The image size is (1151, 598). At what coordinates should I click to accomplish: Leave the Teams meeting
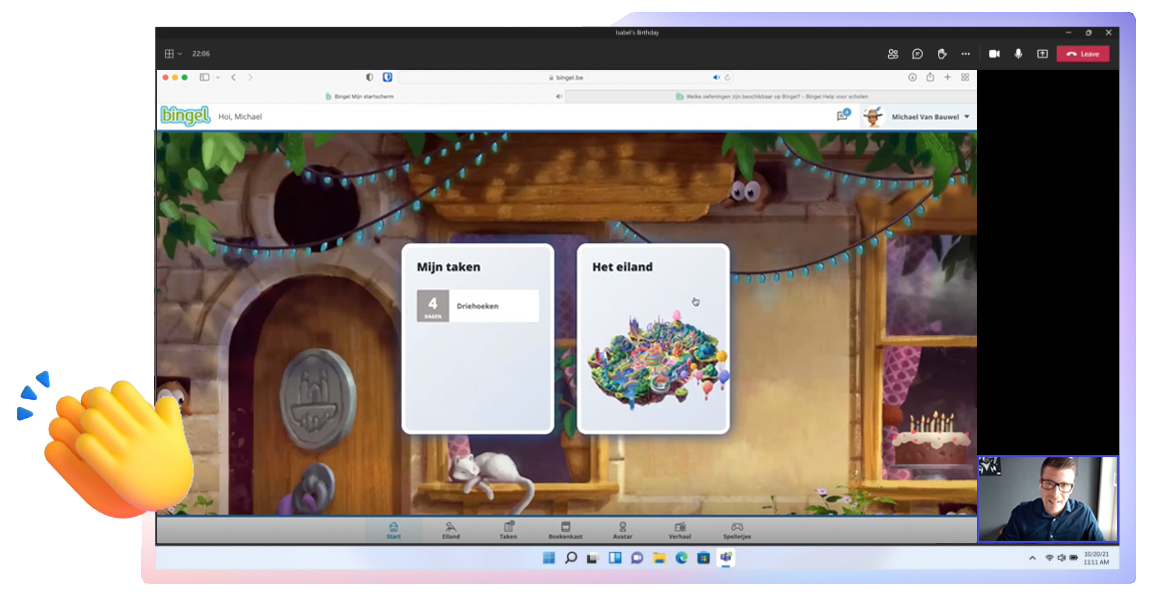coord(1083,54)
